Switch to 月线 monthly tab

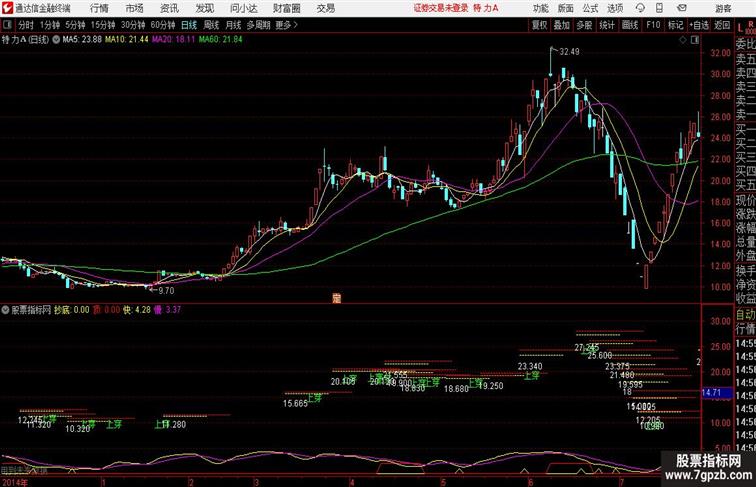coord(233,25)
